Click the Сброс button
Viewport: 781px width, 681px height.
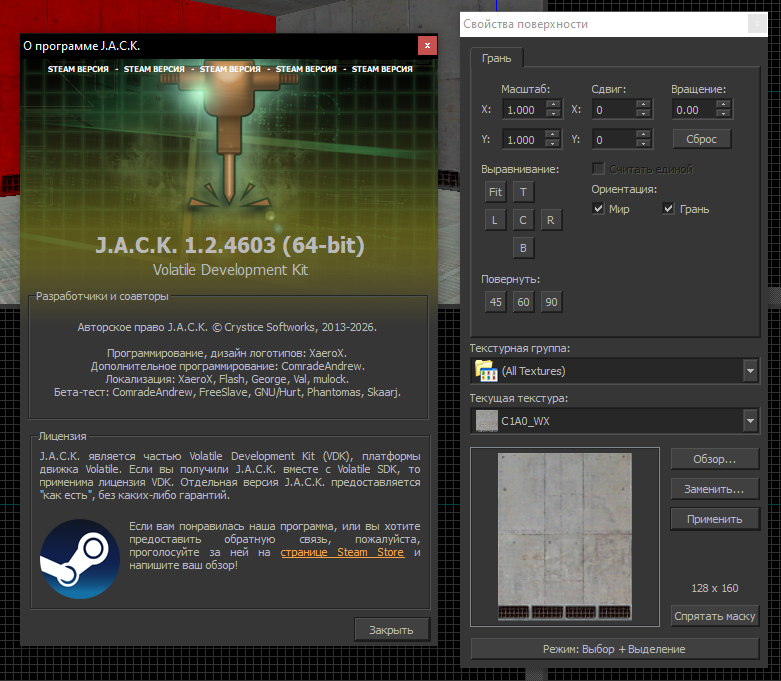click(x=701, y=139)
